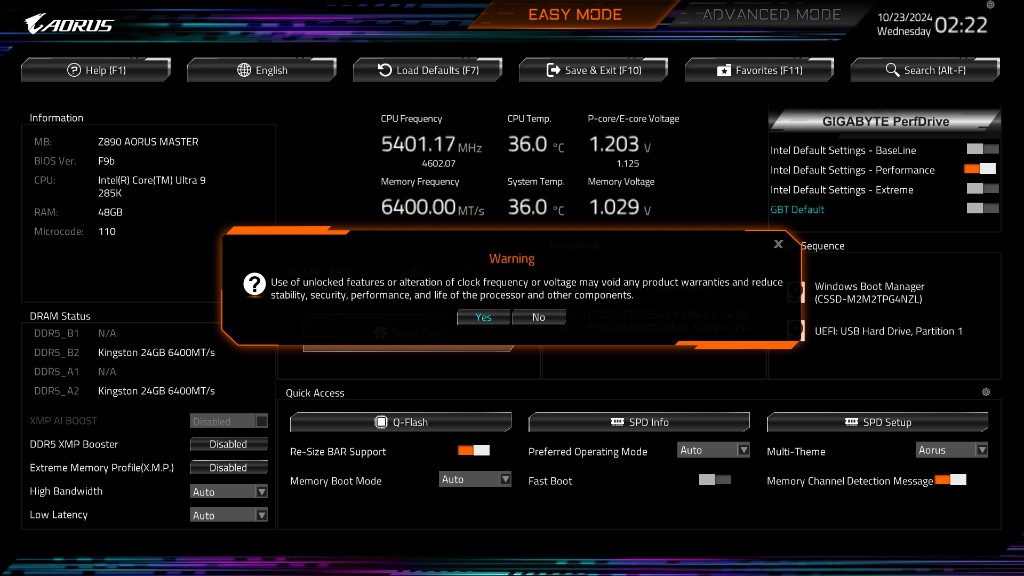Close the Warning dialog with the X

click(778, 244)
